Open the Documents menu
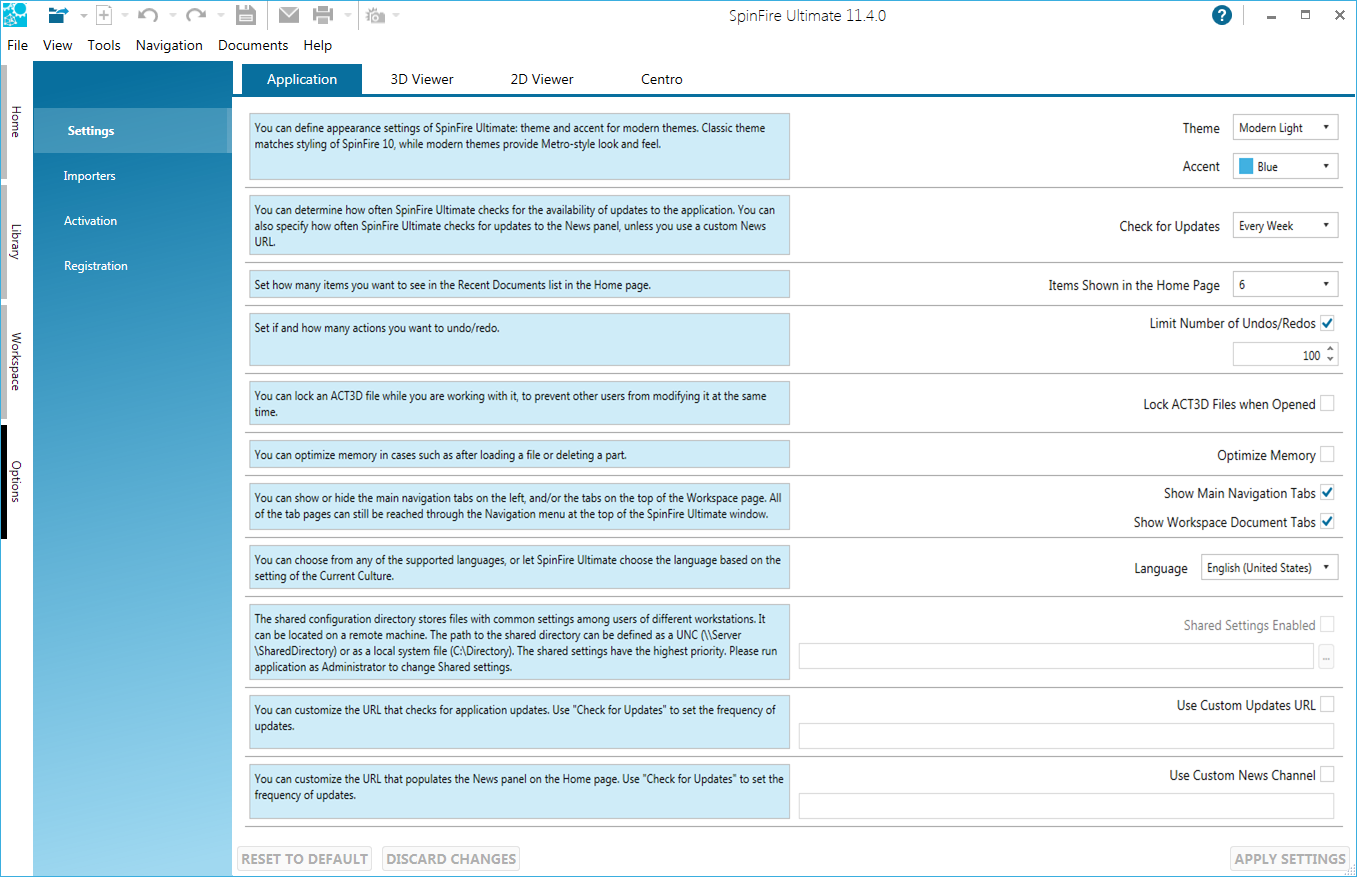This screenshot has width=1357, height=877. [x=253, y=45]
